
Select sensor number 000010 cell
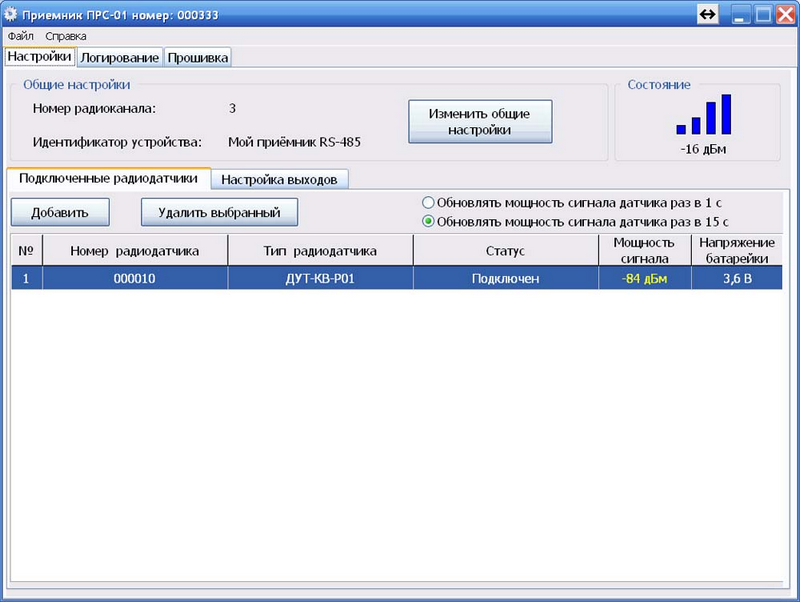135,279
